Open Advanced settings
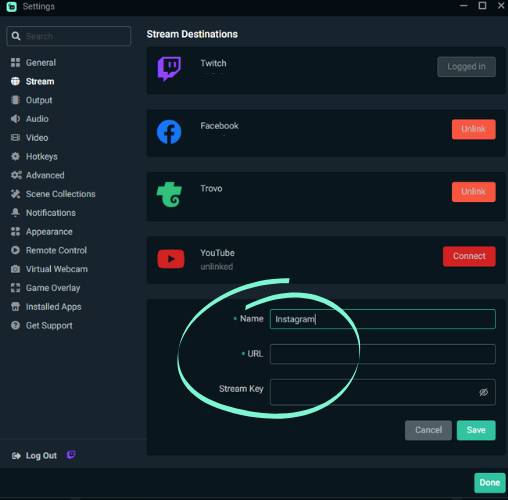This screenshot has height=500, width=508. point(45,175)
